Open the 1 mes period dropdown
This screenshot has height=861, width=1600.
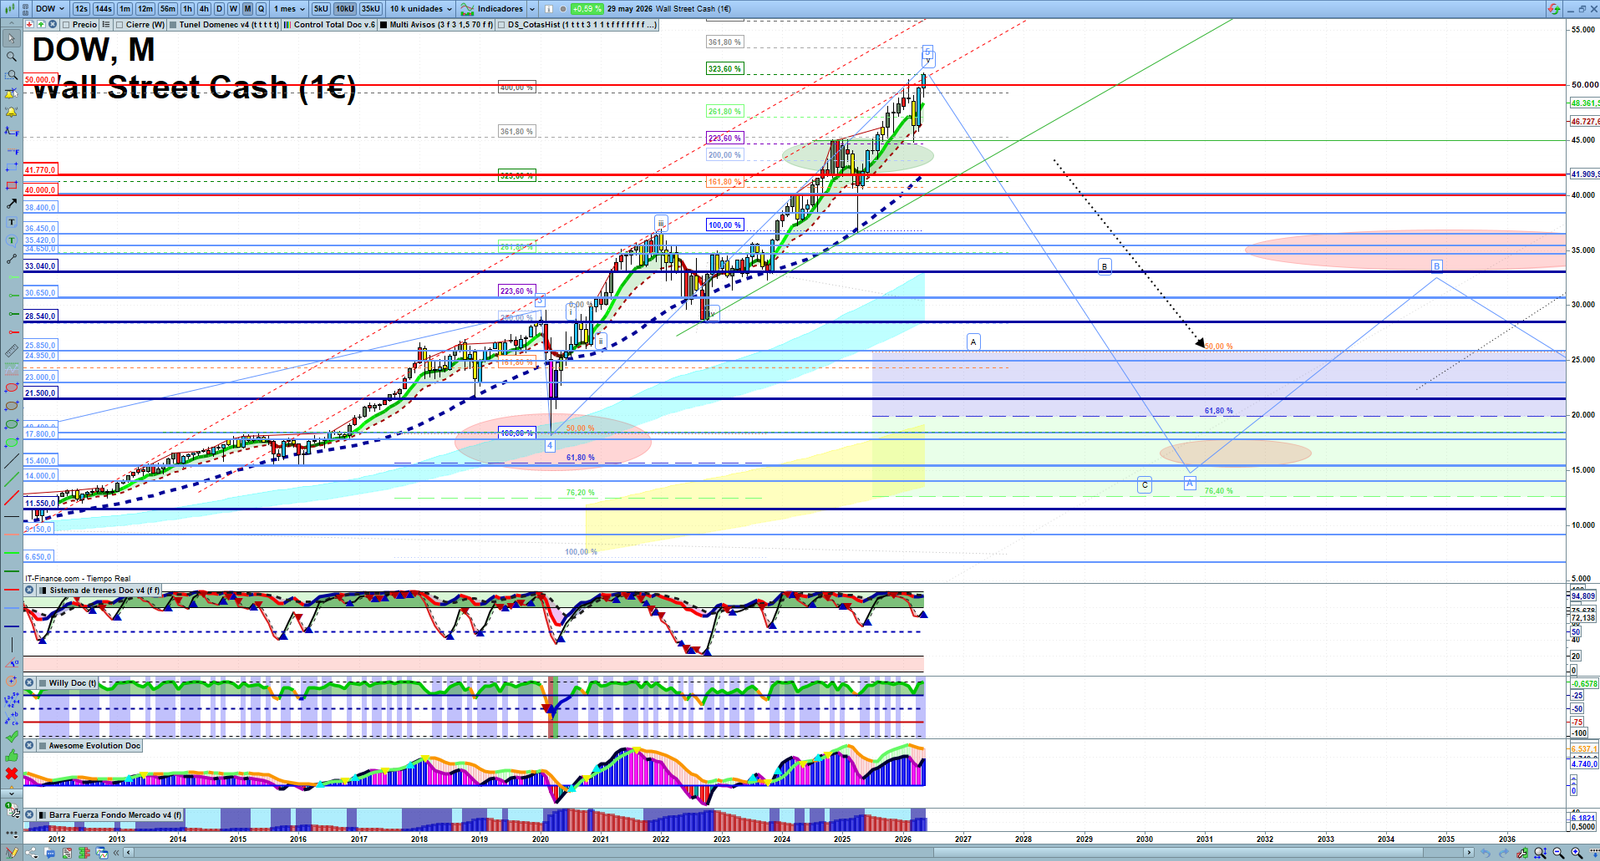pos(289,9)
